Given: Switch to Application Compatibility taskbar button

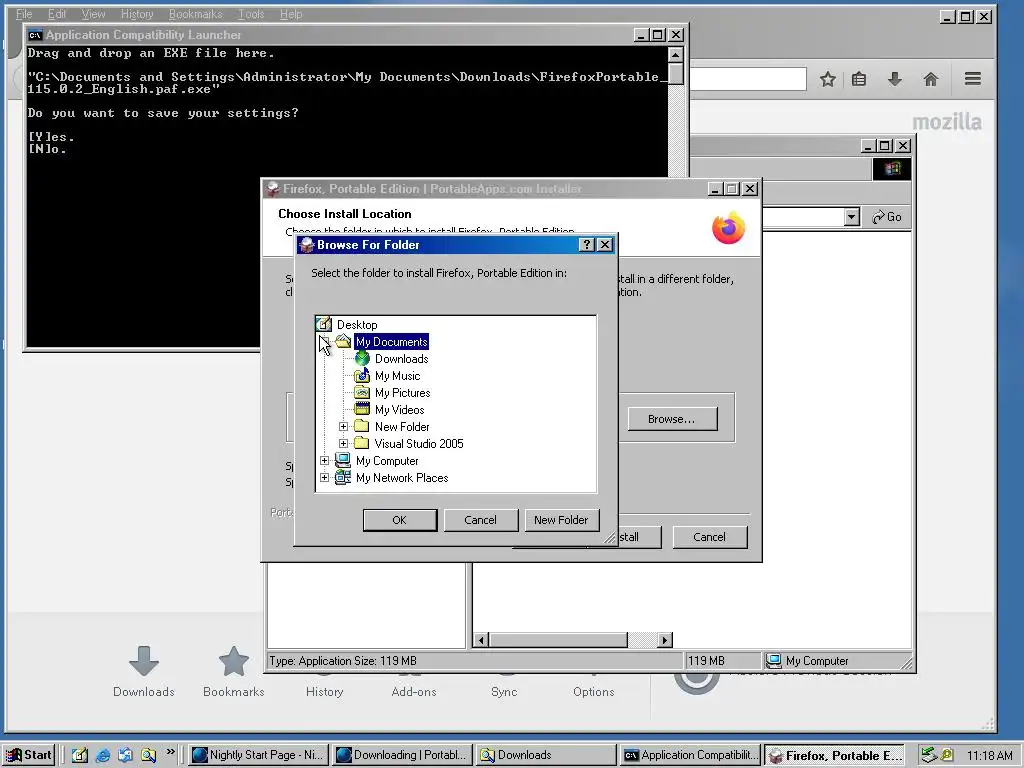Looking at the screenshot, I should point(690,755).
